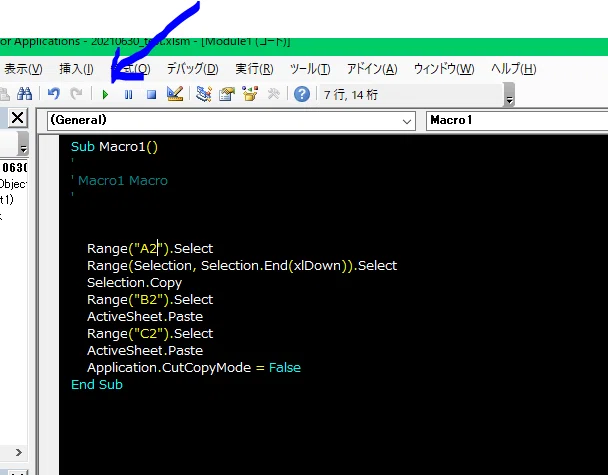Click the Selection.End(xlDown) code line
Screen dimensions: 608x475
(x=242, y=266)
